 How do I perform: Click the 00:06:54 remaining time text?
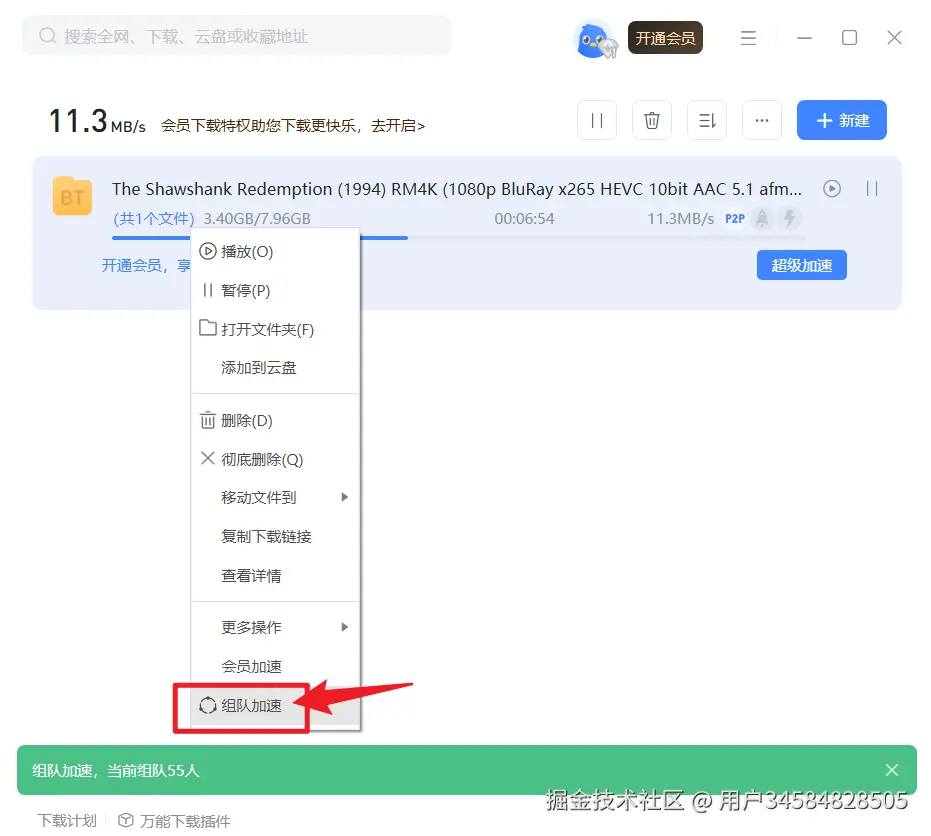coord(524,218)
